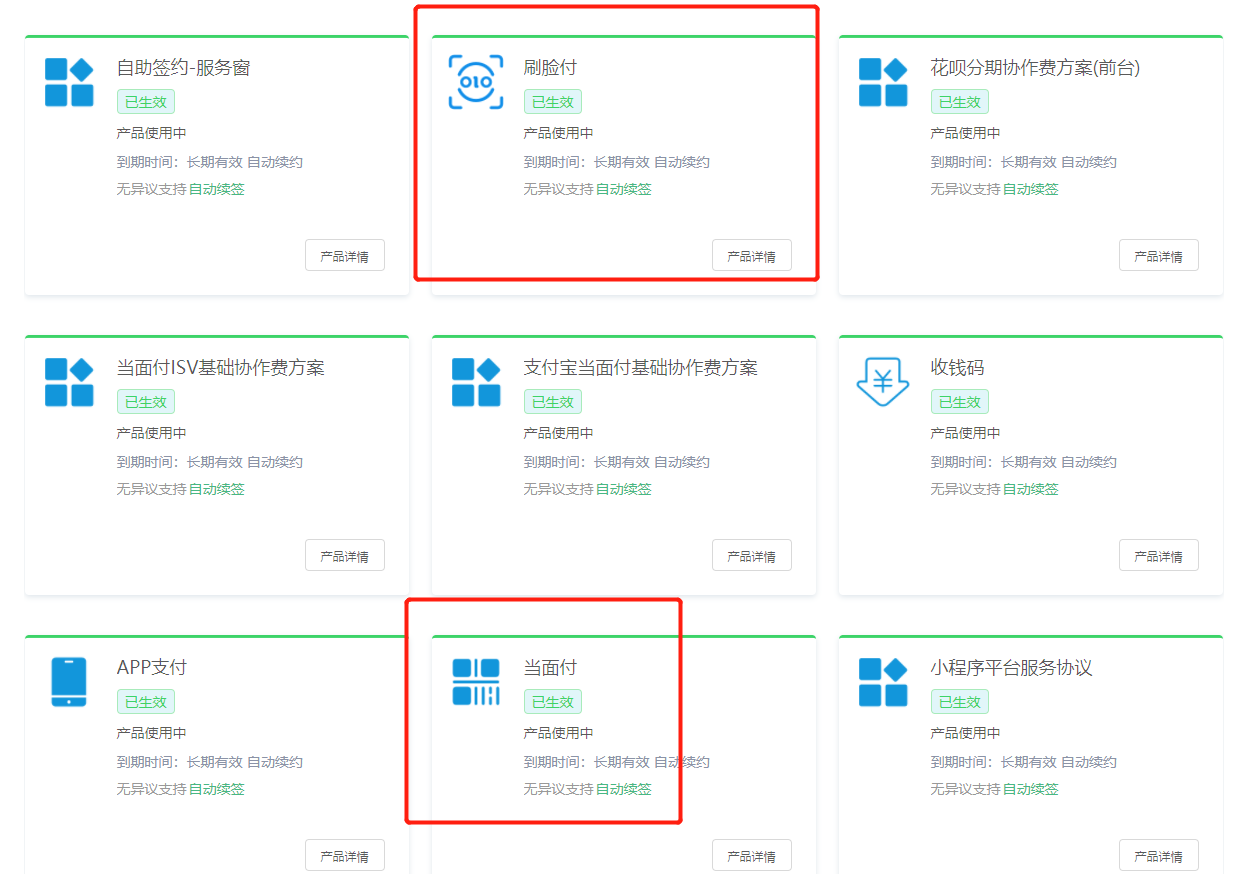Click 已生效 badge under APP支付
The image size is (1233, 874).
pyautogui.click(x=146, y=702)
